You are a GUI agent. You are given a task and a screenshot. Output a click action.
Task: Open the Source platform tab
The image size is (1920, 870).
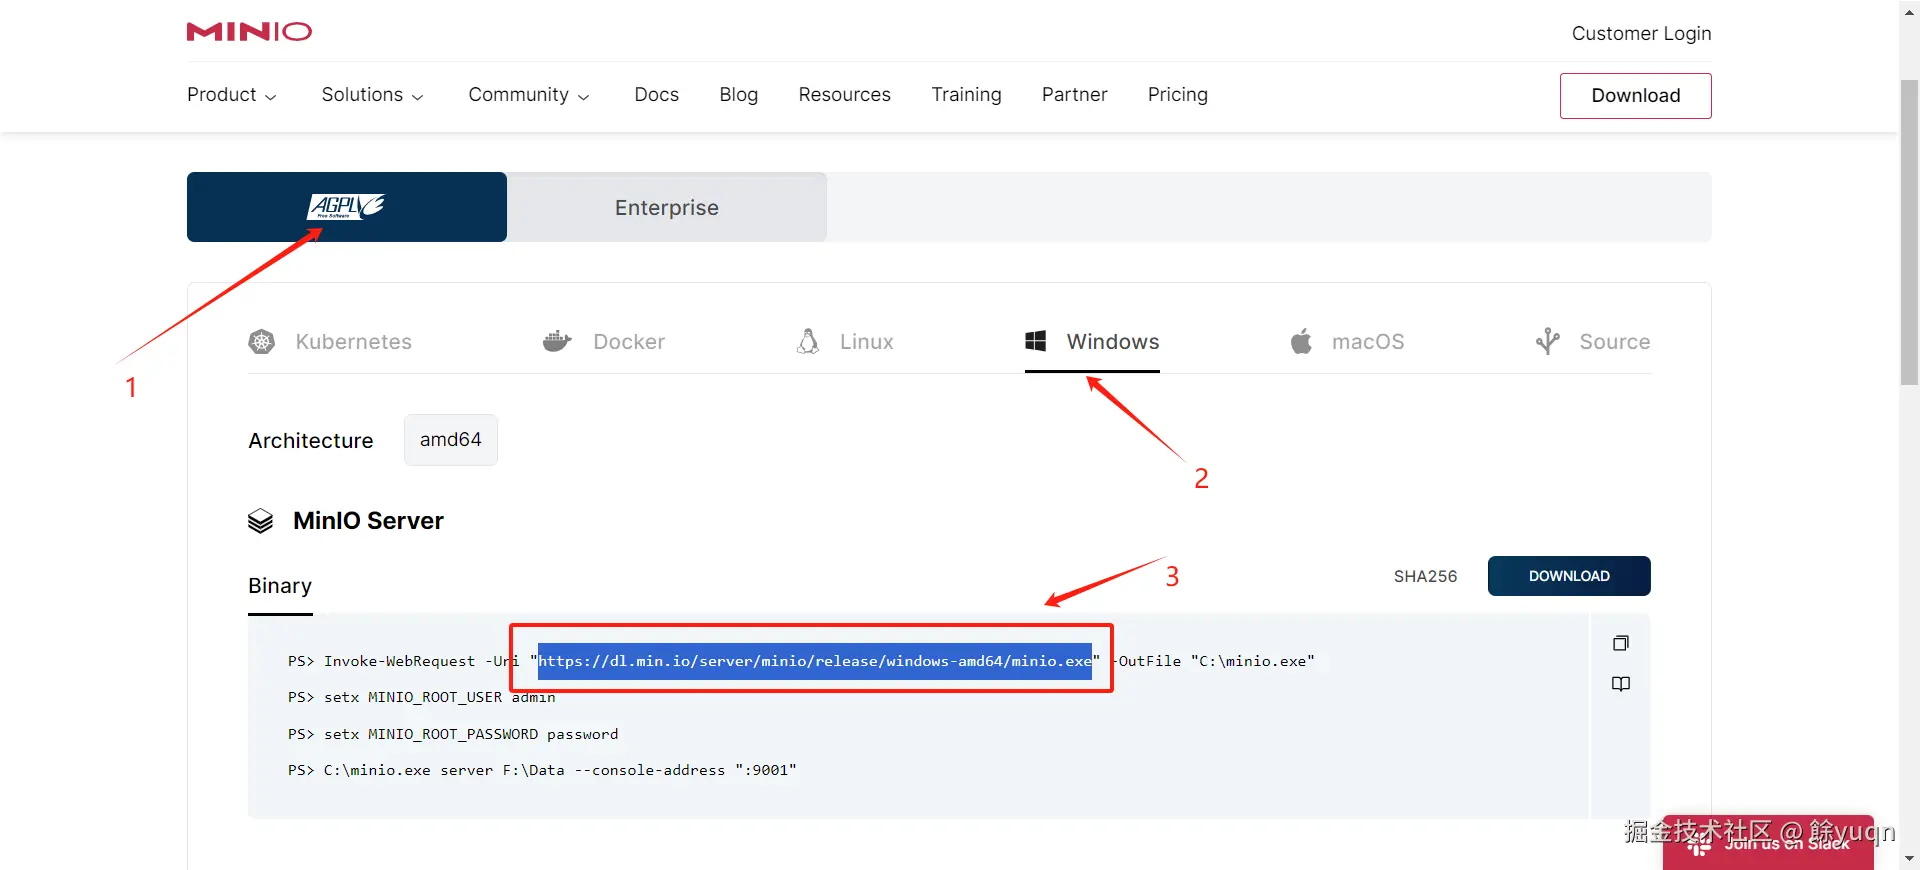pyautogui.click(x=1593, y=342)
